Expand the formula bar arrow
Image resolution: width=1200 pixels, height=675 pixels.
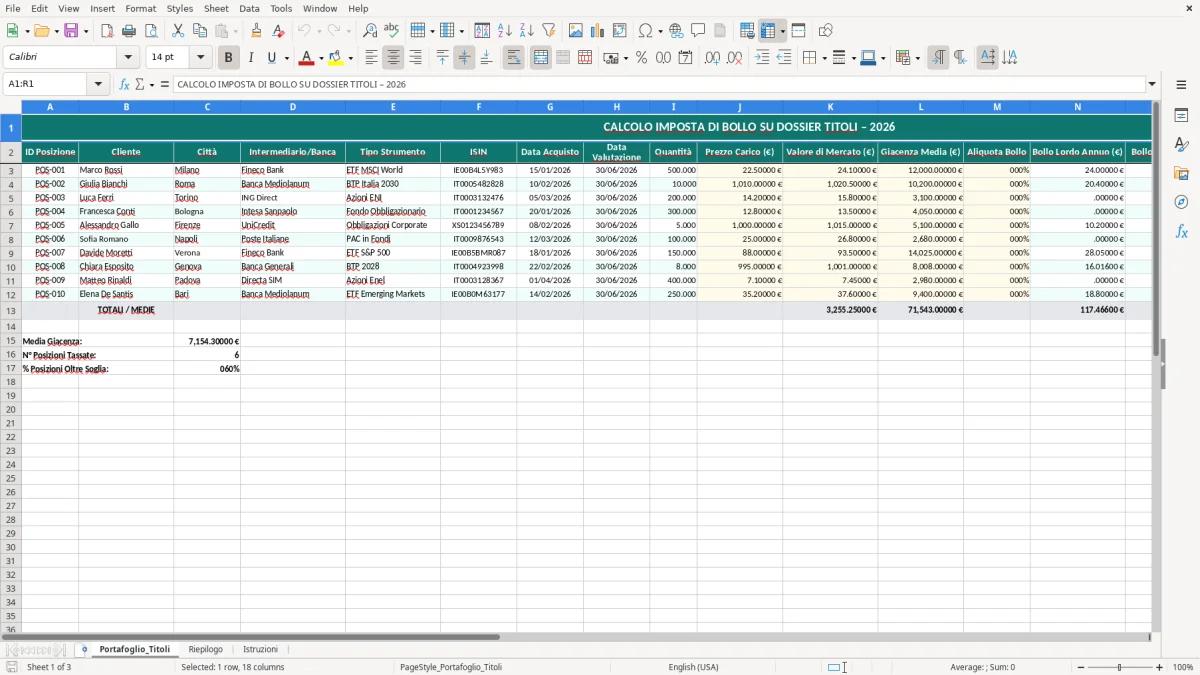pos(1152,84)
